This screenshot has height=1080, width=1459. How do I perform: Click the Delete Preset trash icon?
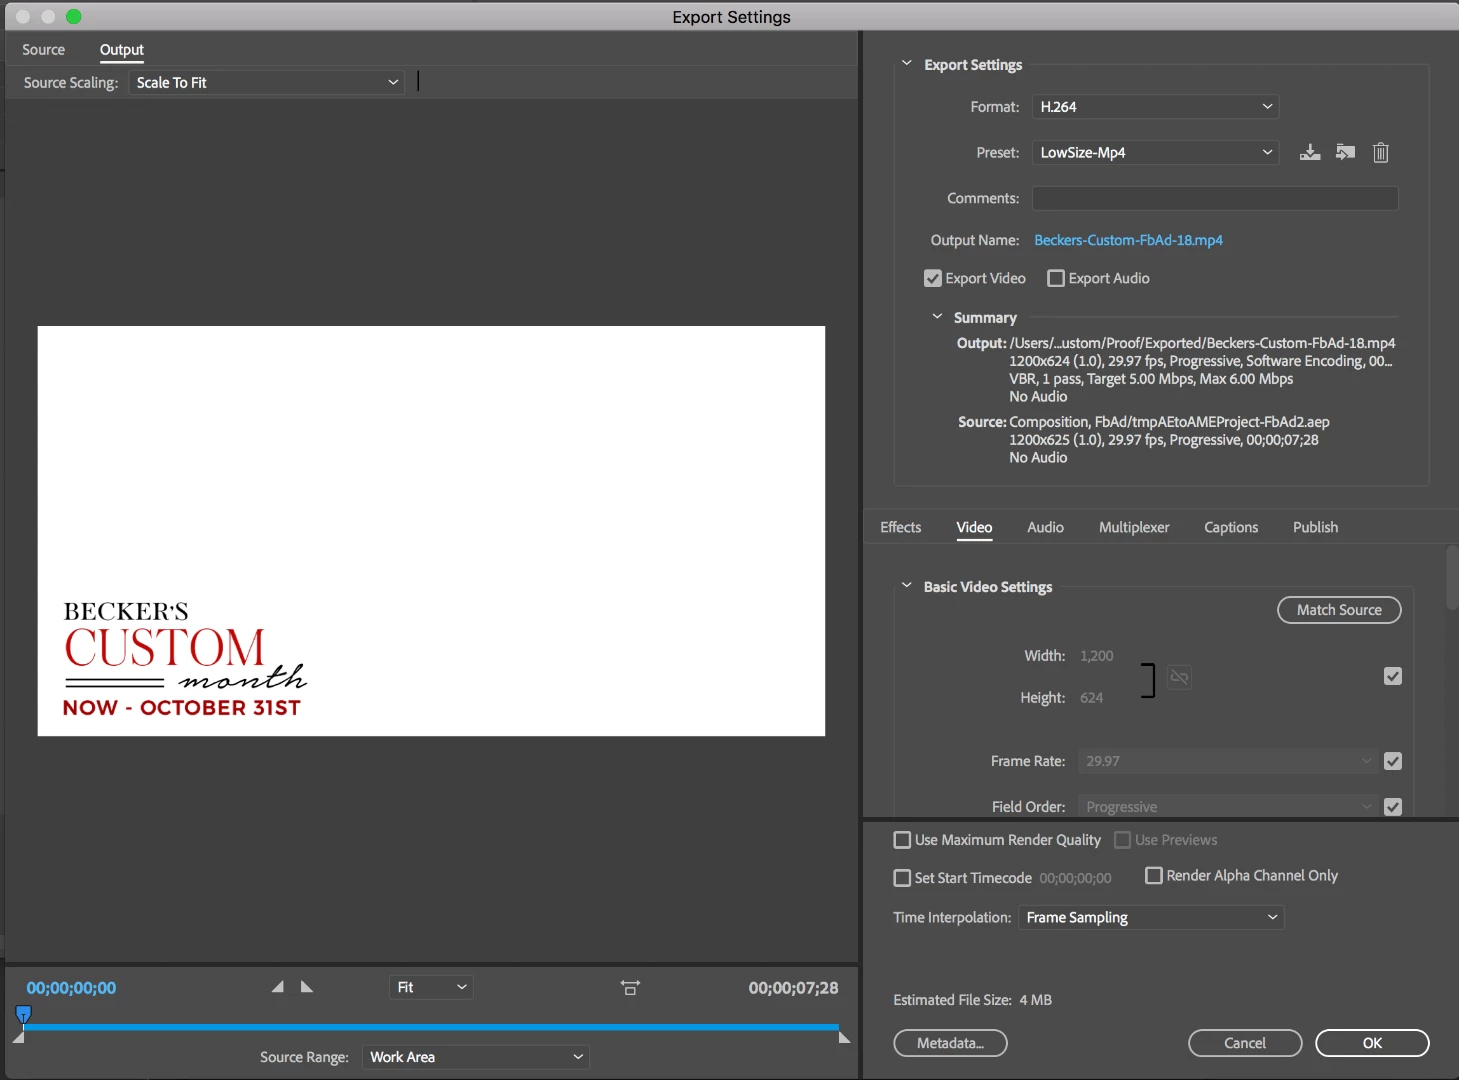[x=1381, y=152]
